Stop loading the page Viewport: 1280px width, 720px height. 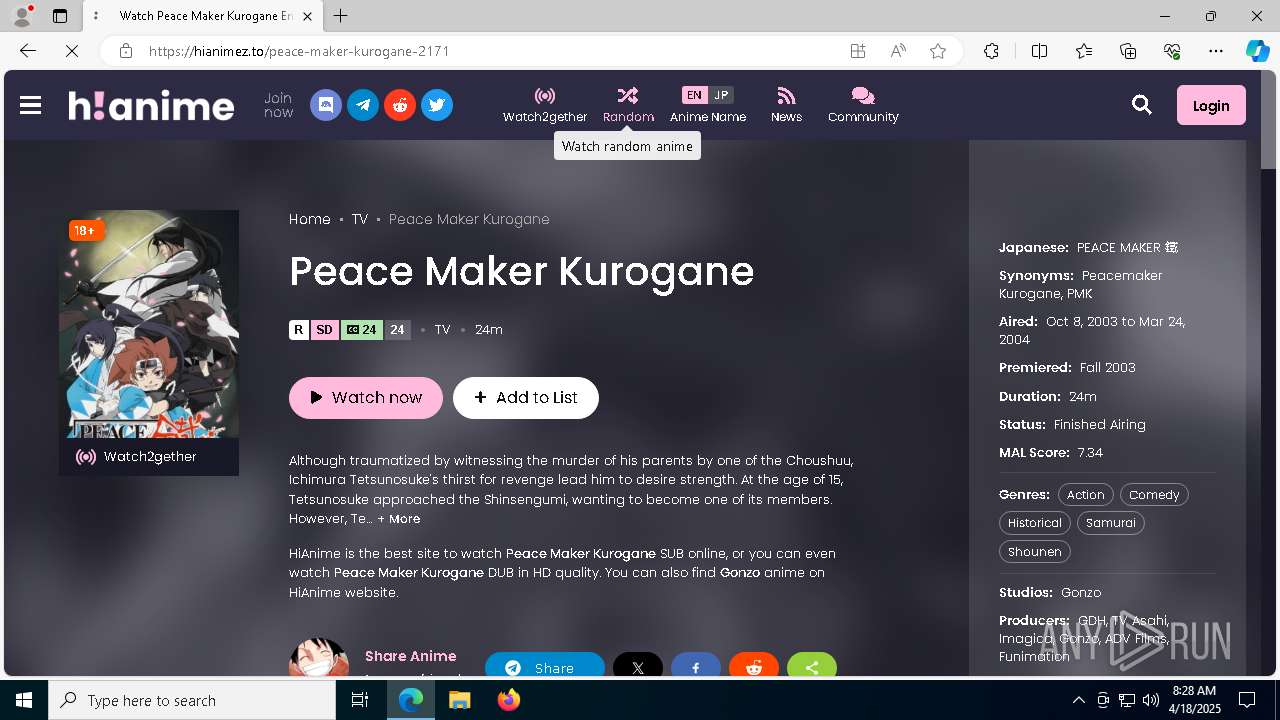click(71, 51)
